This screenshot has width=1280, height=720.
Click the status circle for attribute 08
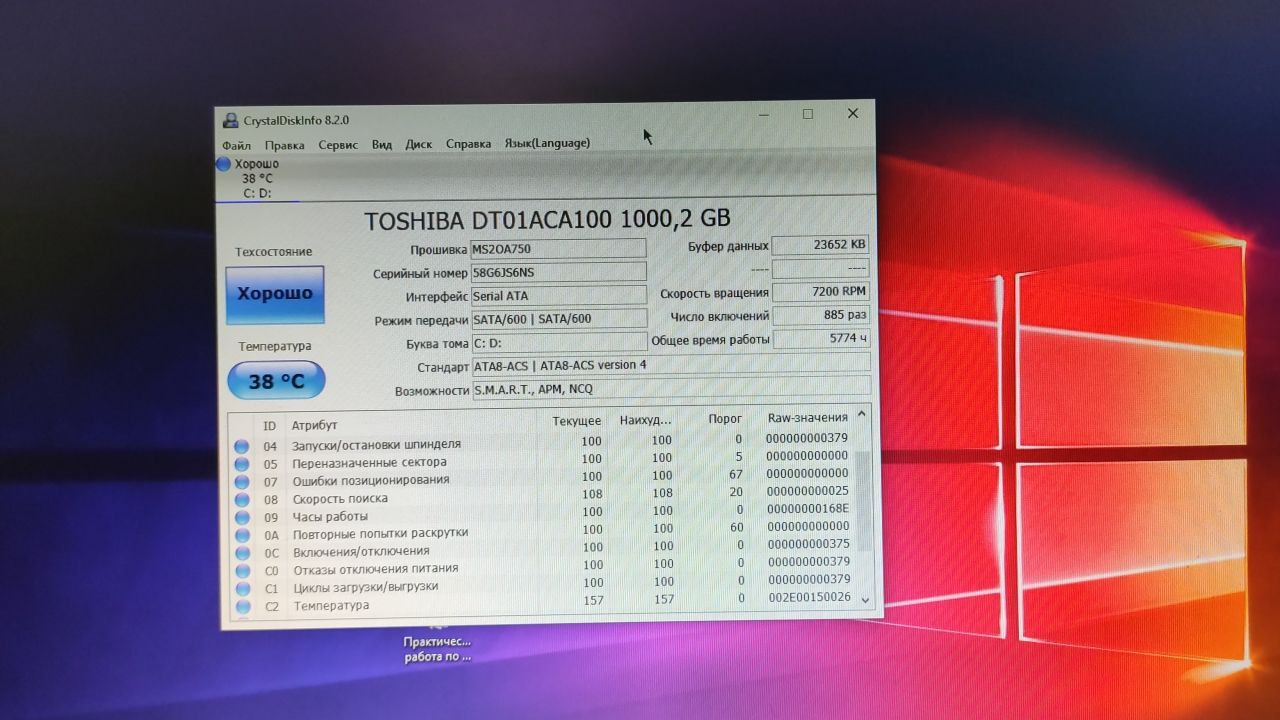coord(241,500)
